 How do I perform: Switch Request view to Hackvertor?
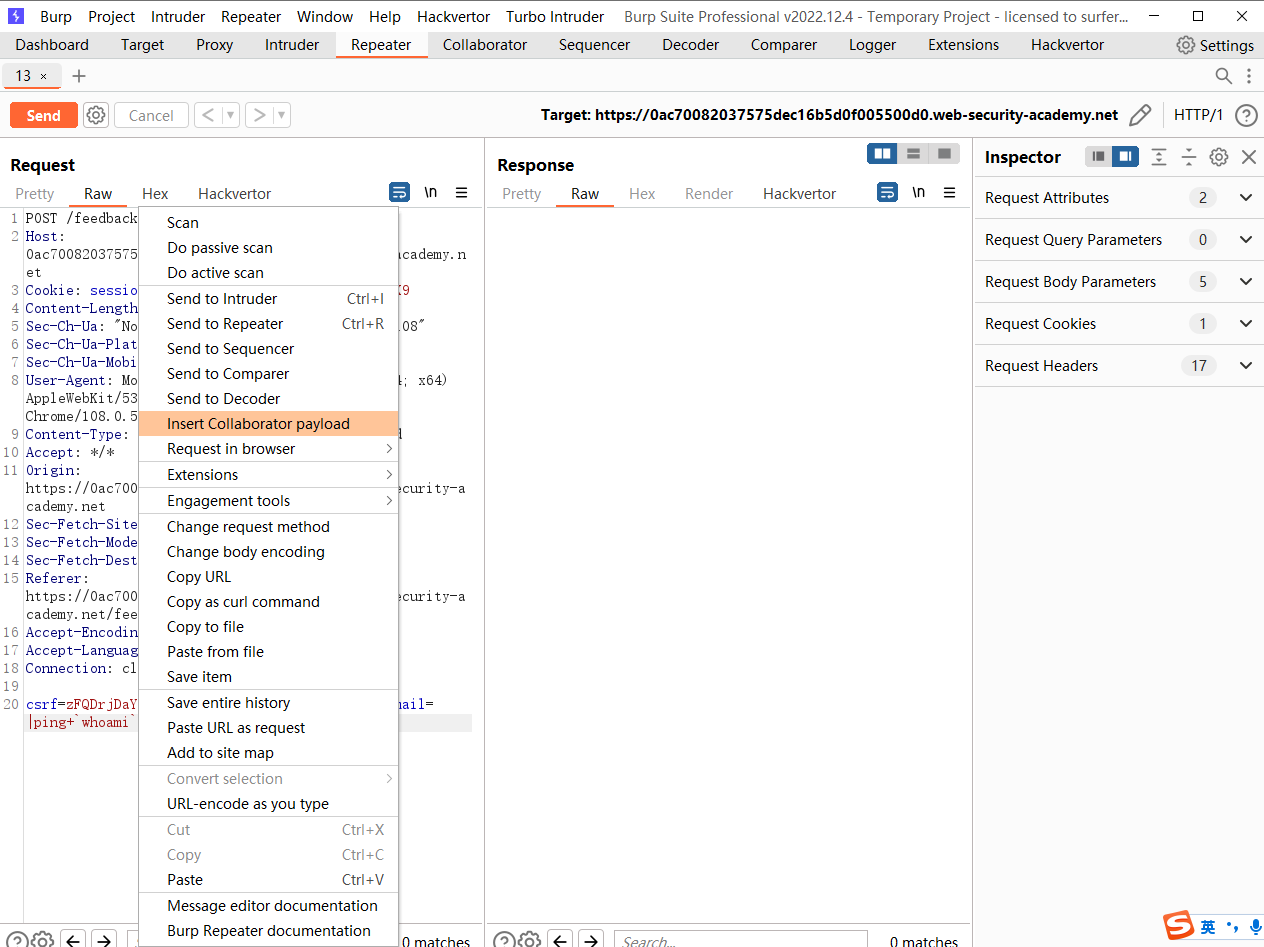coord(234,194)
